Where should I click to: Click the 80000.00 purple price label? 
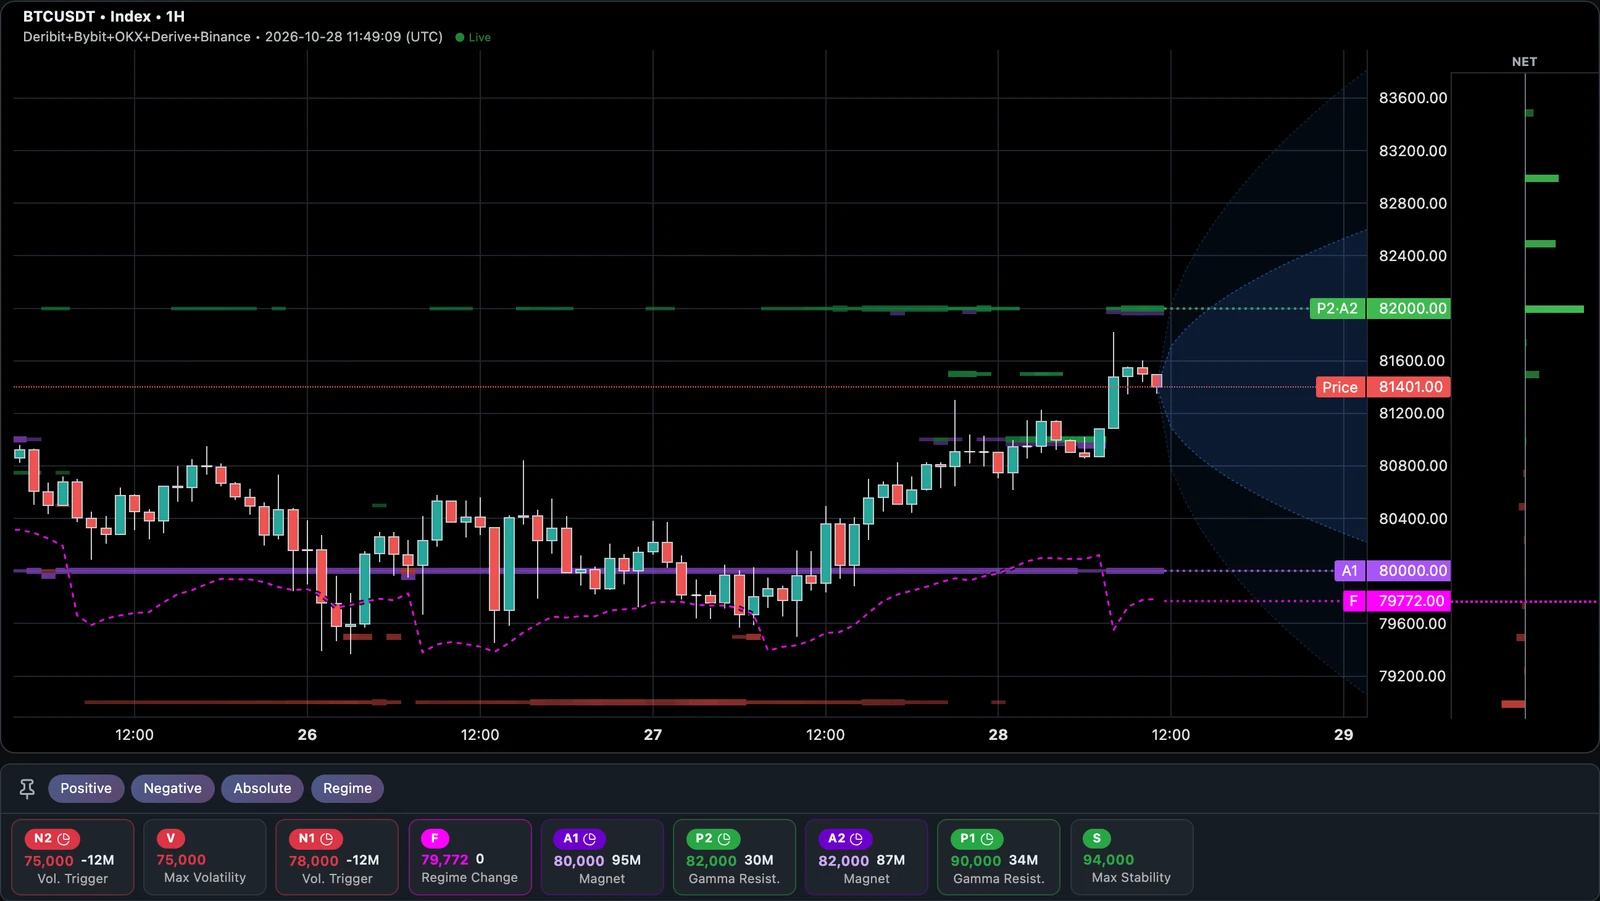coord(1409,571)
